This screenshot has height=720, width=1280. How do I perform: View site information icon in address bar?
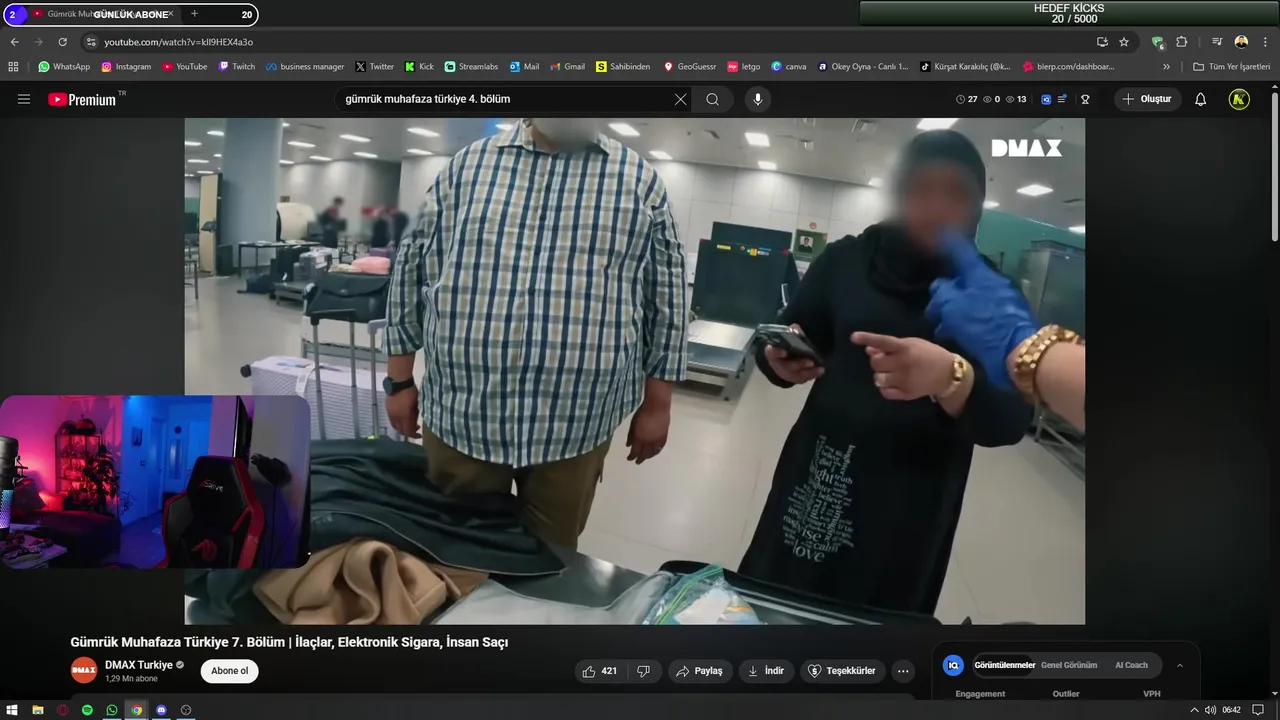coord(91,42)
